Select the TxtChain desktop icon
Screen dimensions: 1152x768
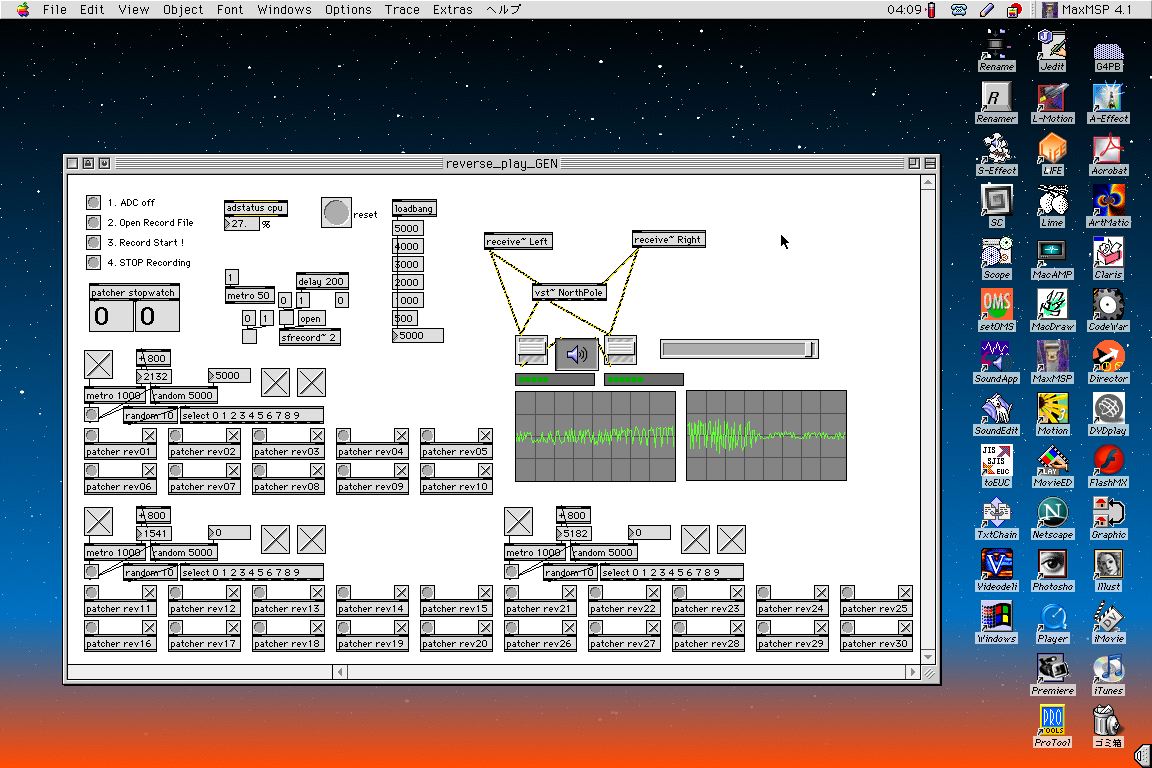tap(996, 519)
